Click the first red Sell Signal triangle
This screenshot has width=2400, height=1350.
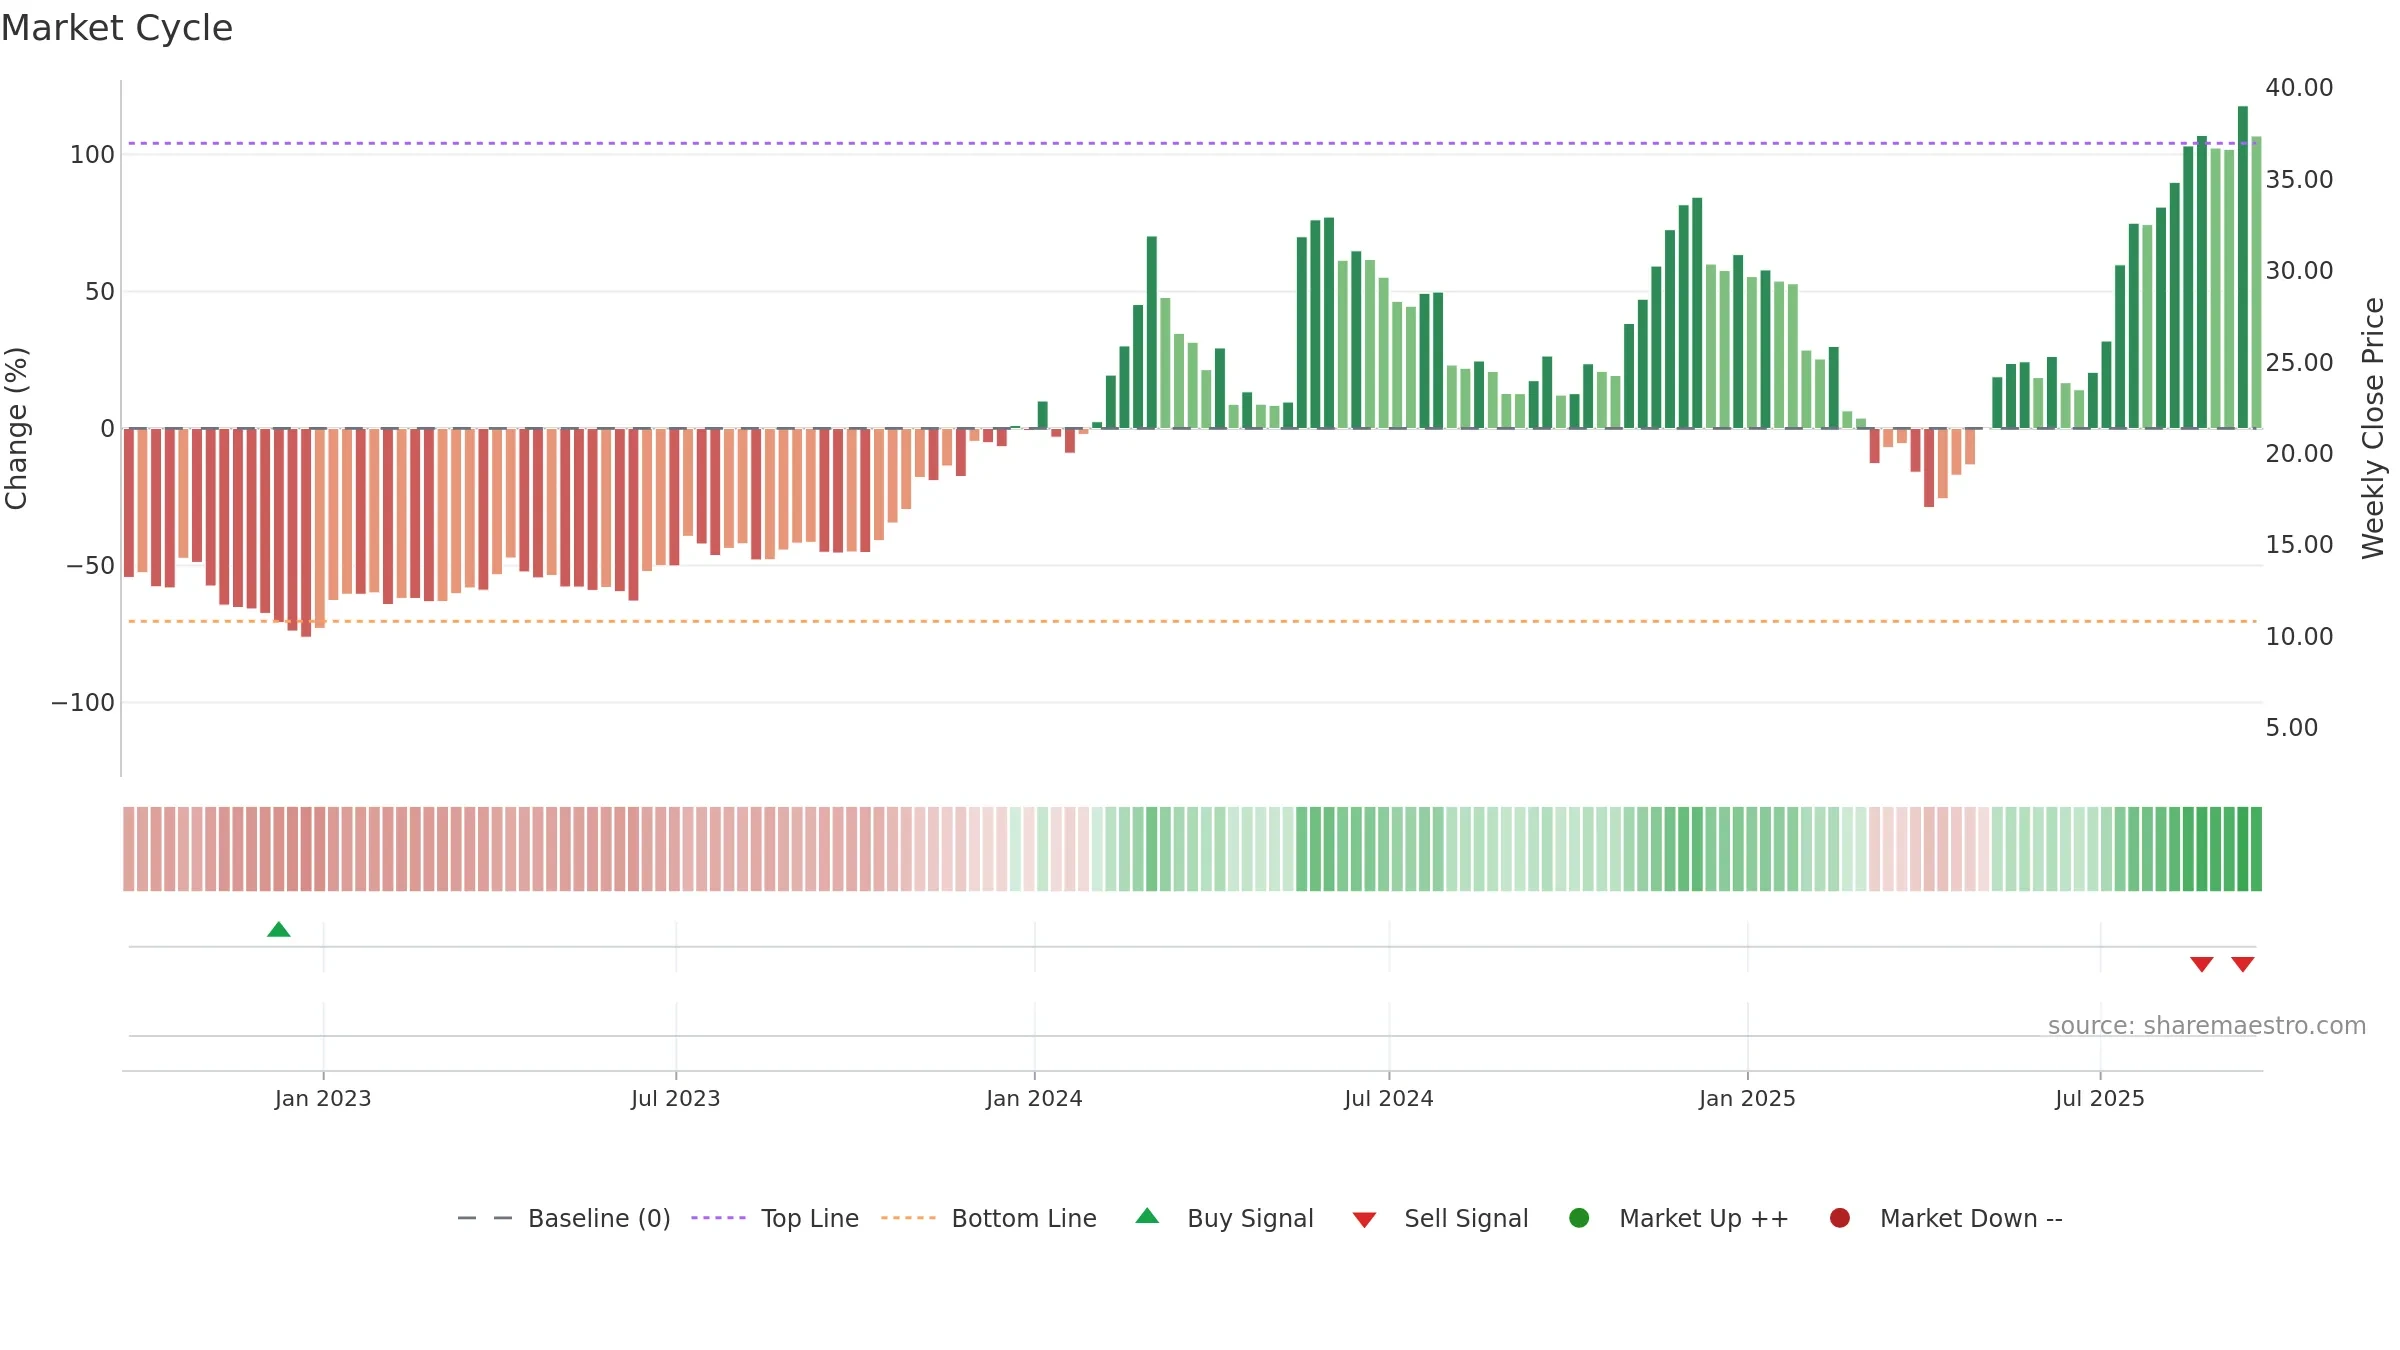pos(2202,964)
